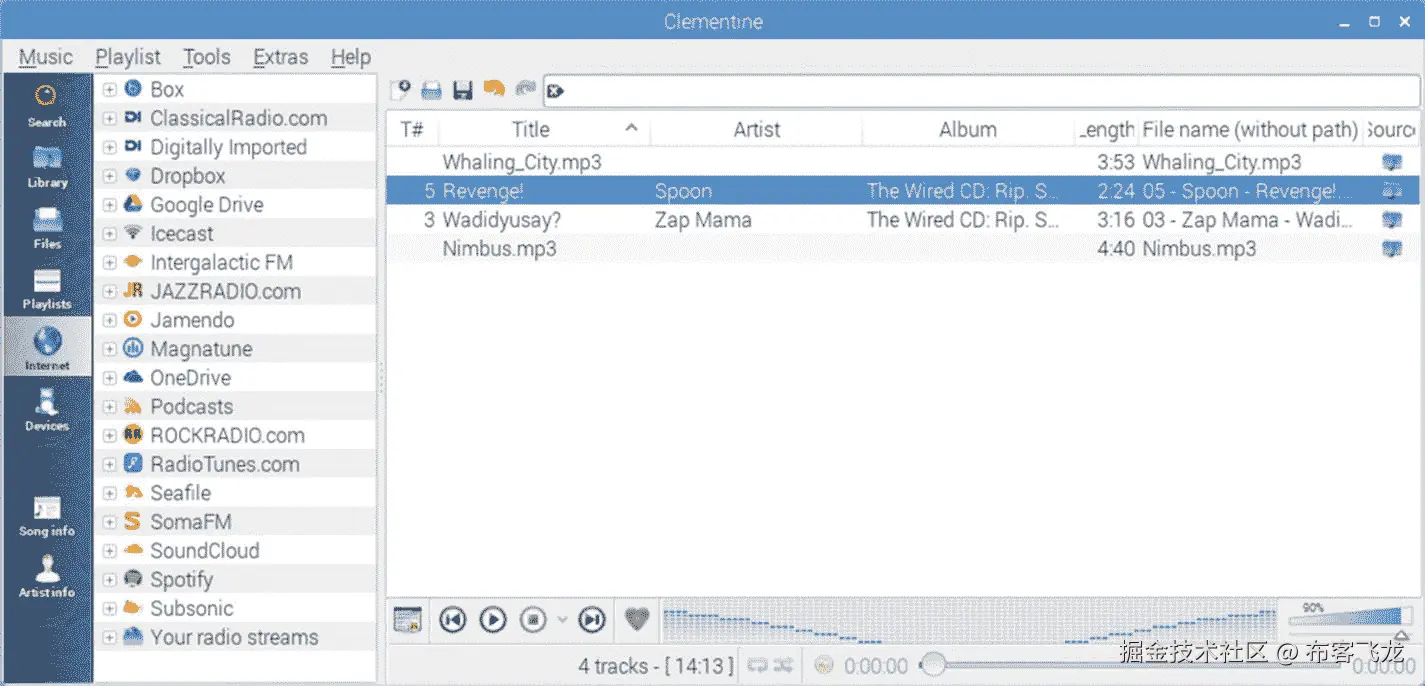This screenshot has width=1425, height=686.
Task: Click the T# column header
Action: point(412,129)
